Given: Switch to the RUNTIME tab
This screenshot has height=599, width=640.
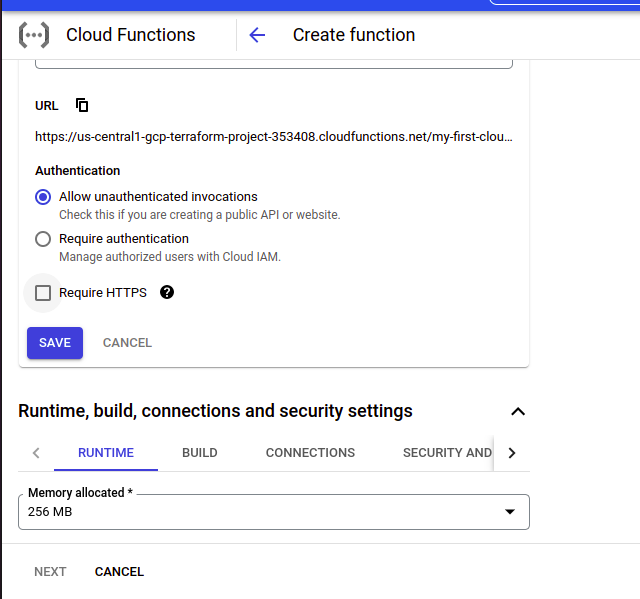Looking at the screenshot, I should tap(106, 453).
